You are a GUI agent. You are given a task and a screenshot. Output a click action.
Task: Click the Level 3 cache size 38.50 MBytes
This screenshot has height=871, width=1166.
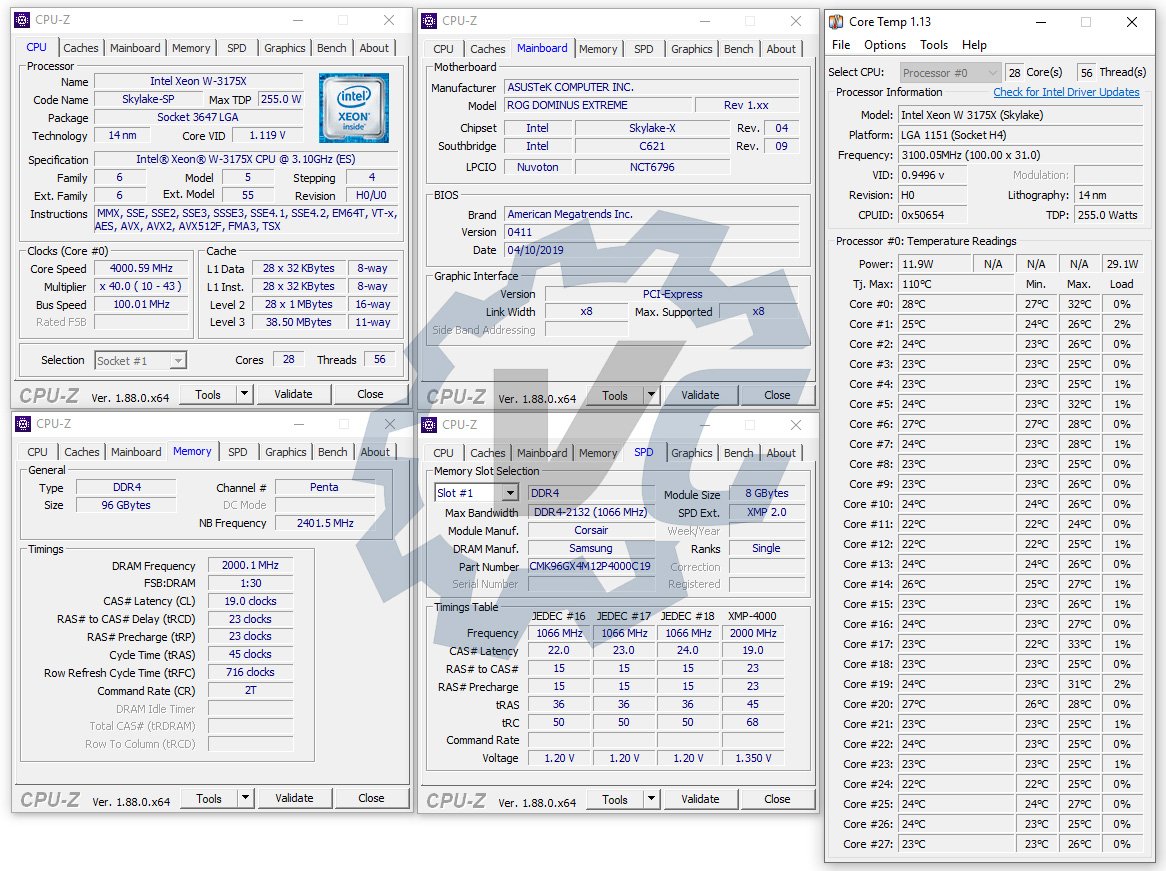[x=299, y=322]
